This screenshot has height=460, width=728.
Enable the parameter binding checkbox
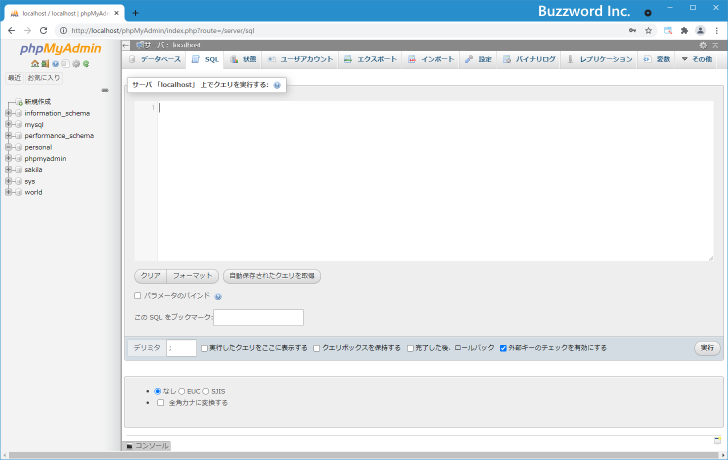137,296
